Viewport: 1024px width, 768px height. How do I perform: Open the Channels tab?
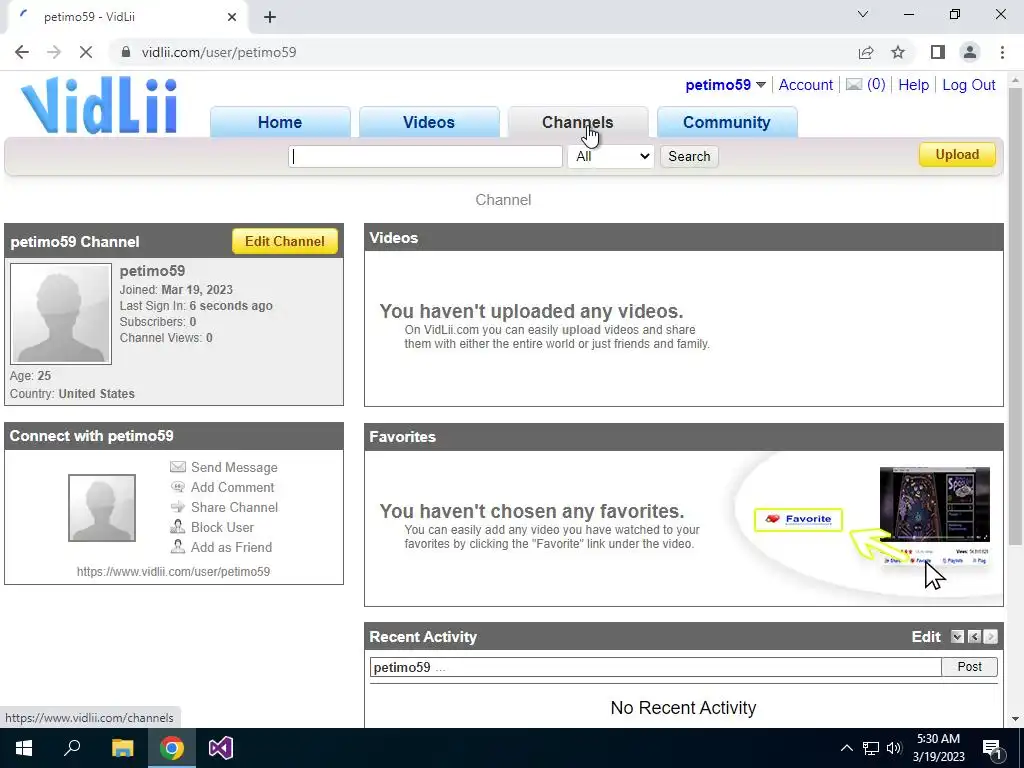tap(578, 122)
